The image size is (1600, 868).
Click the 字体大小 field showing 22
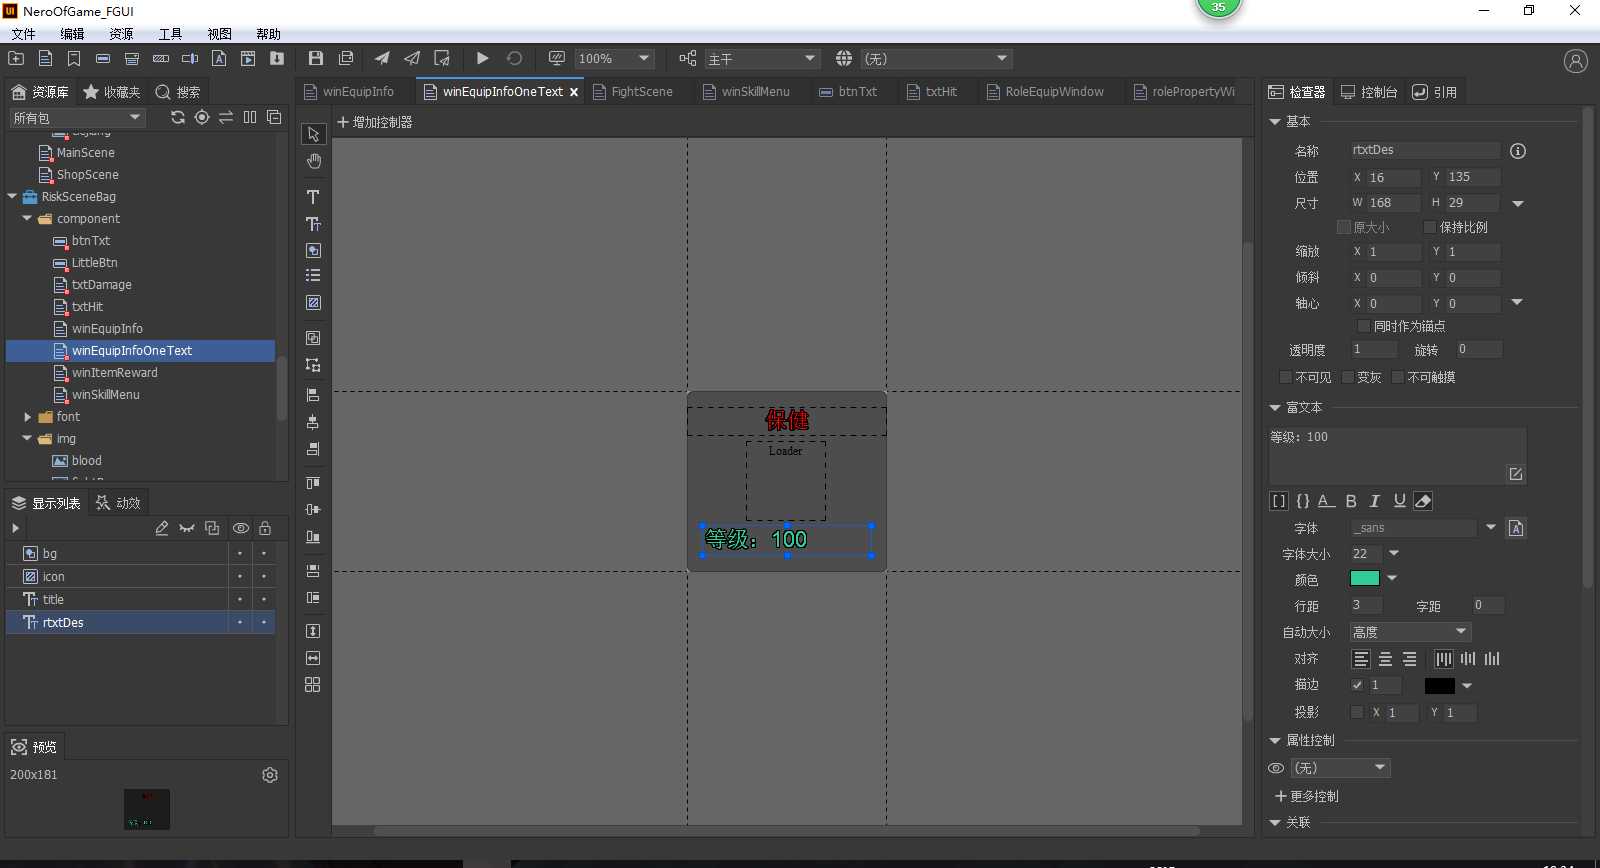point(1365,554)
